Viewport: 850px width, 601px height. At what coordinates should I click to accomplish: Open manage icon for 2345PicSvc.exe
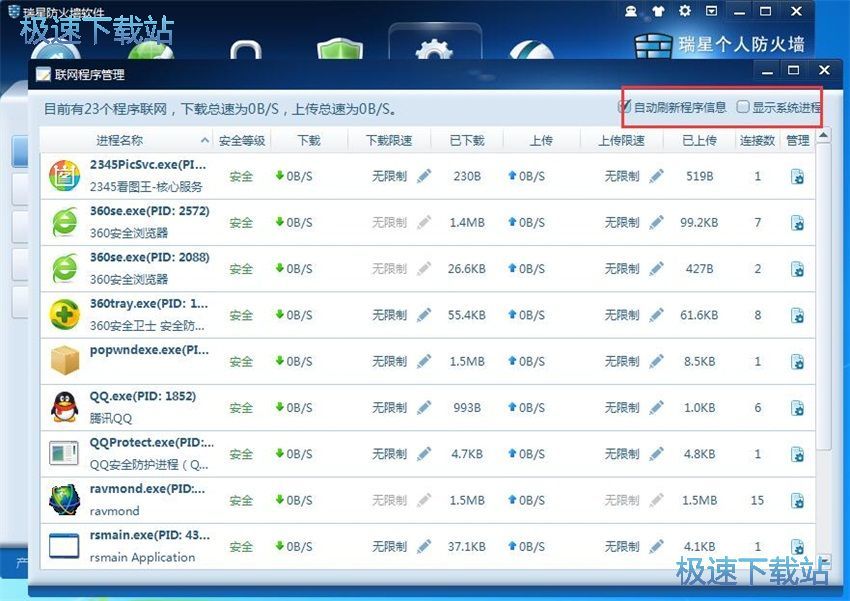[797, 177]
